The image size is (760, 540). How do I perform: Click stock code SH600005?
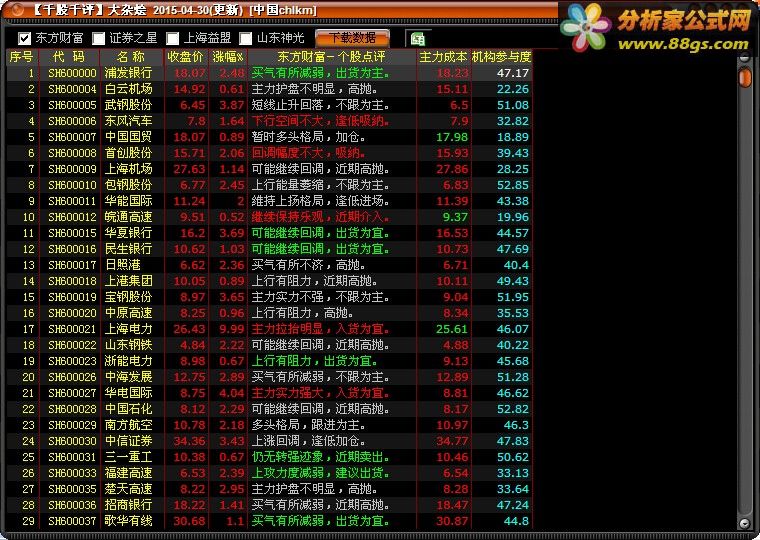tap(72, 105)
